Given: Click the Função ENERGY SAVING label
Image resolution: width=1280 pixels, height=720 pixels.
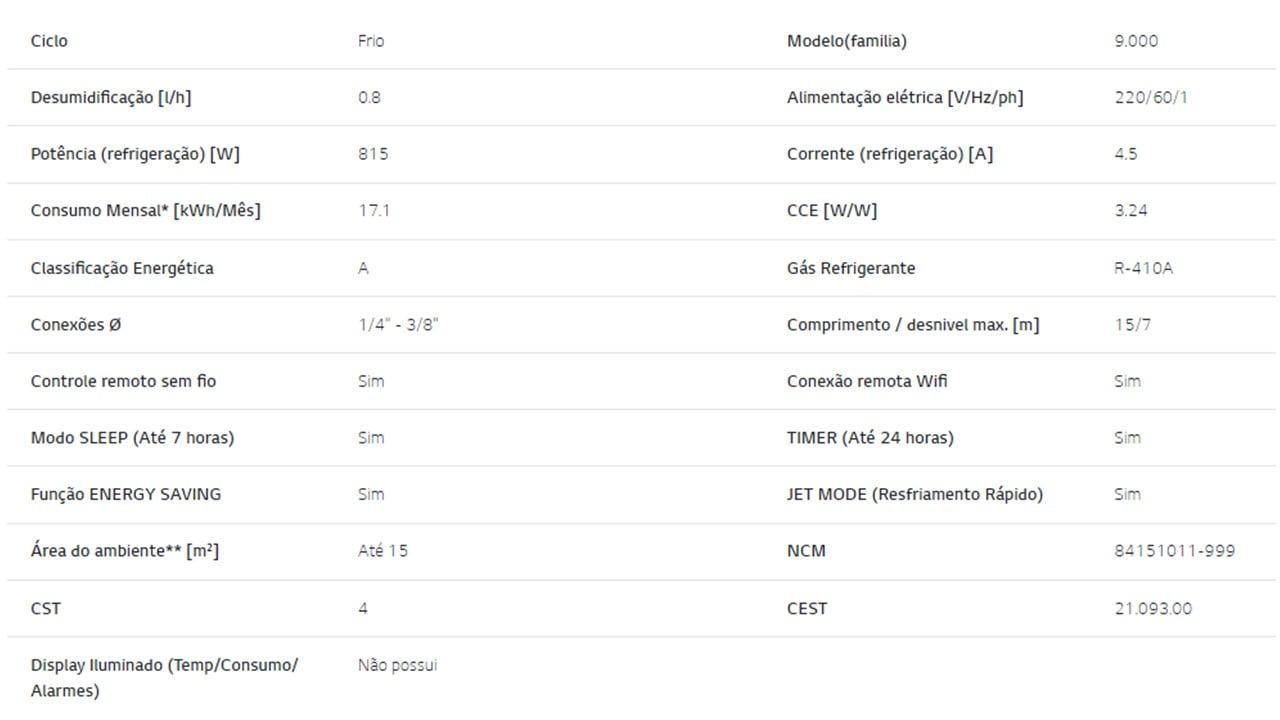Looking at the screenshot, I should pyautogui.click(x=126, y=494).
